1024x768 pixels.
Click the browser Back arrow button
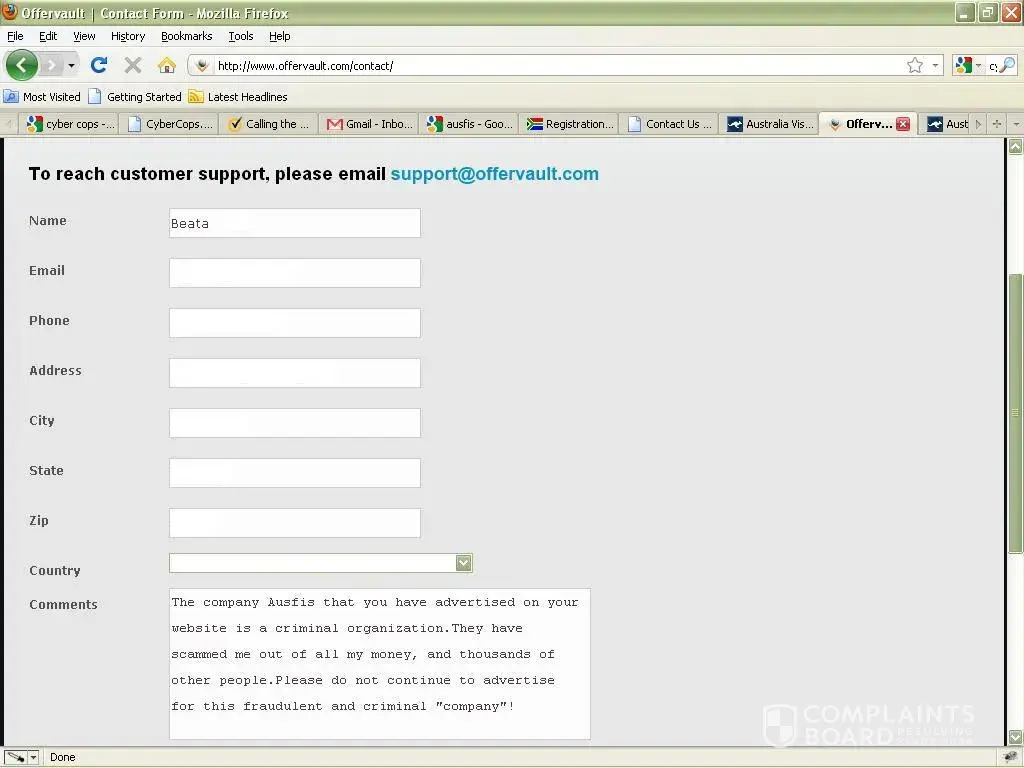(x=21, y=66)
